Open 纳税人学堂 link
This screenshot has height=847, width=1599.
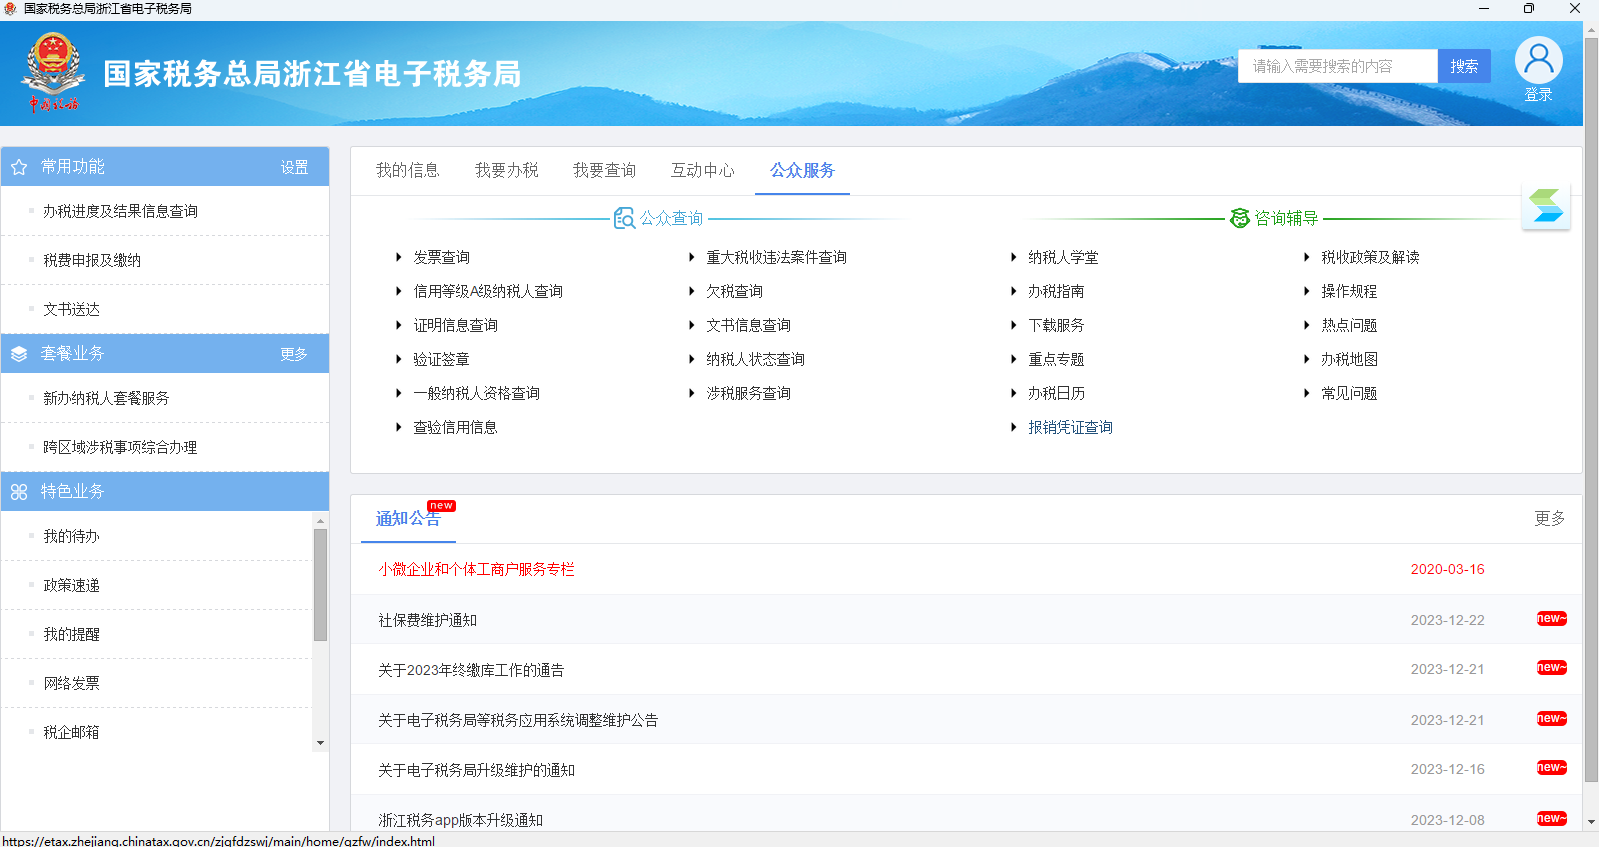1063,257
